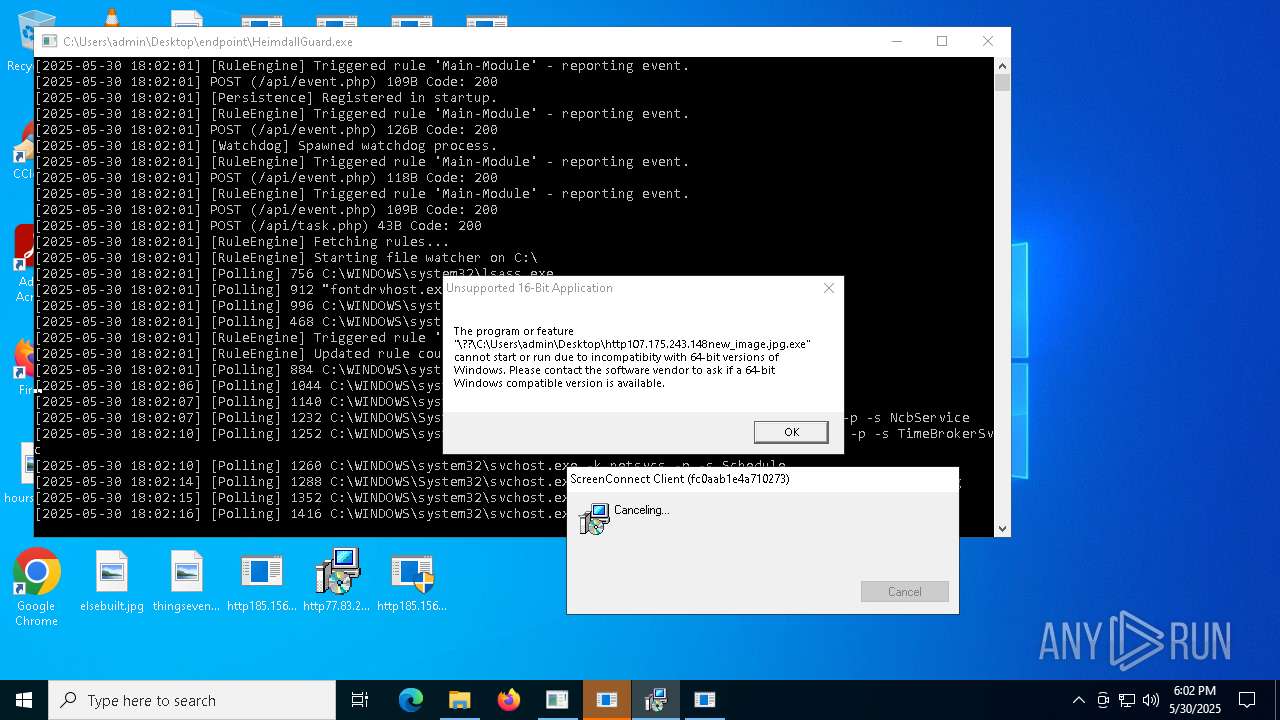The height and width of the screenshot is (720, 1280).
Task: Click the '[Persistence] Registered in startup.' log line
Action: pos(266,98)
